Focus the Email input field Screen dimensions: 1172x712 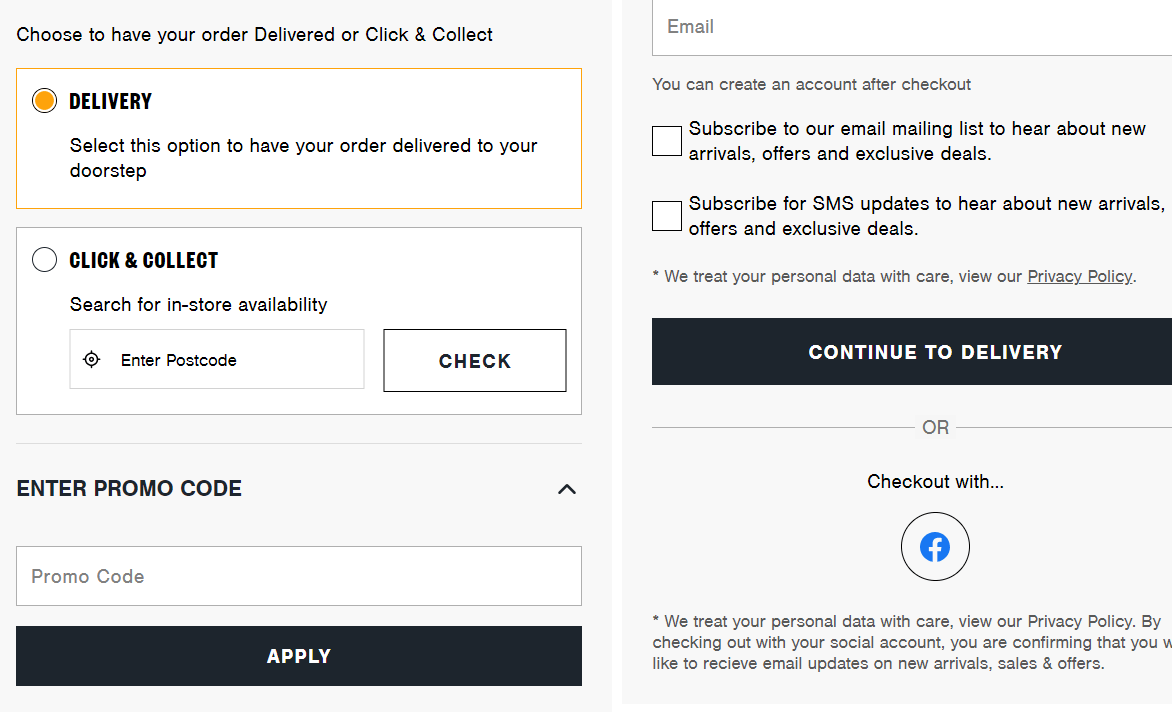(900, 27)
